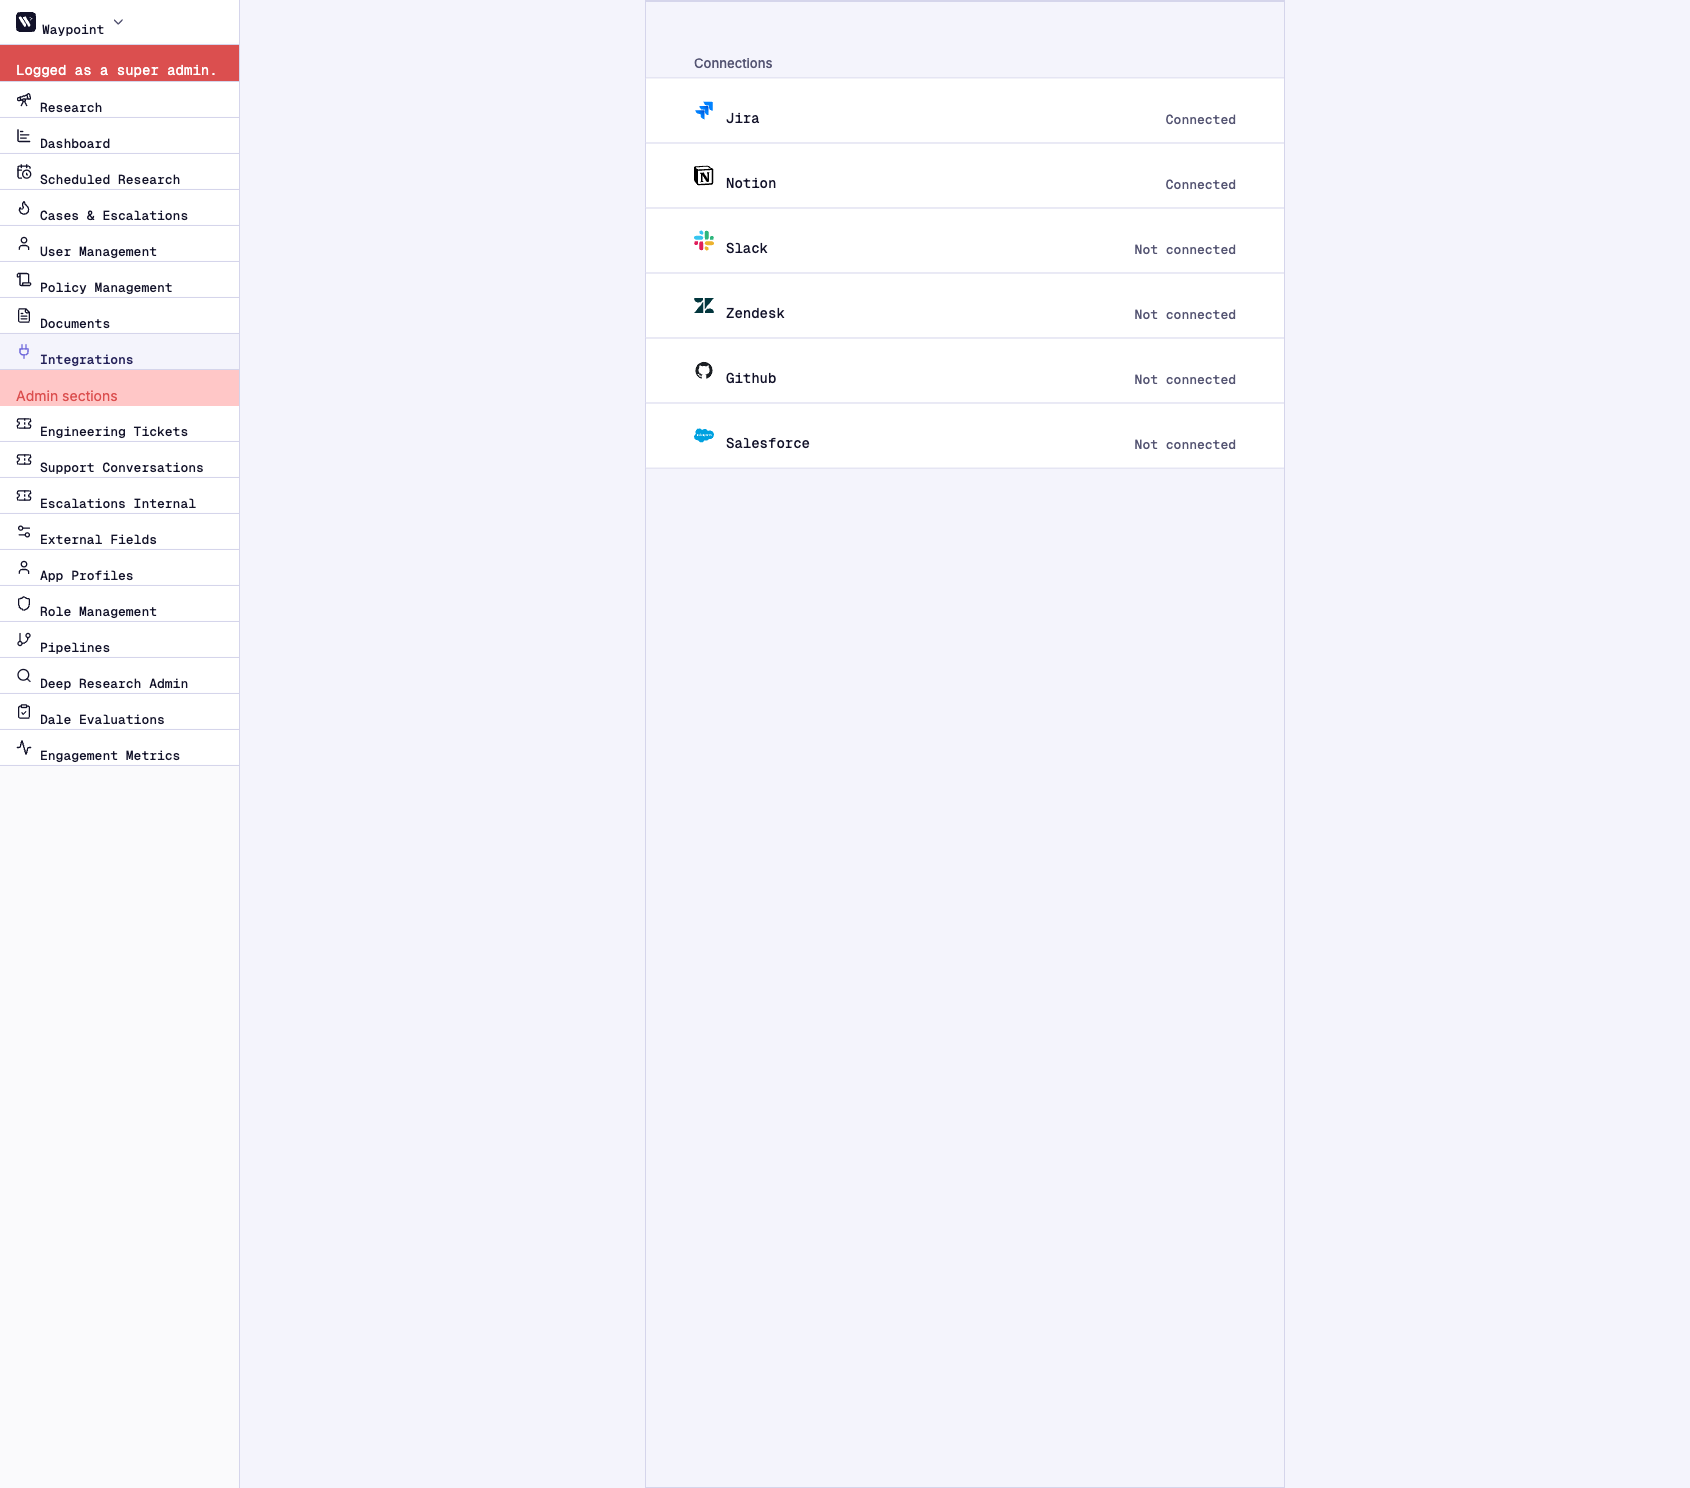
Task: Open User Management section
Action: (119, 244)
